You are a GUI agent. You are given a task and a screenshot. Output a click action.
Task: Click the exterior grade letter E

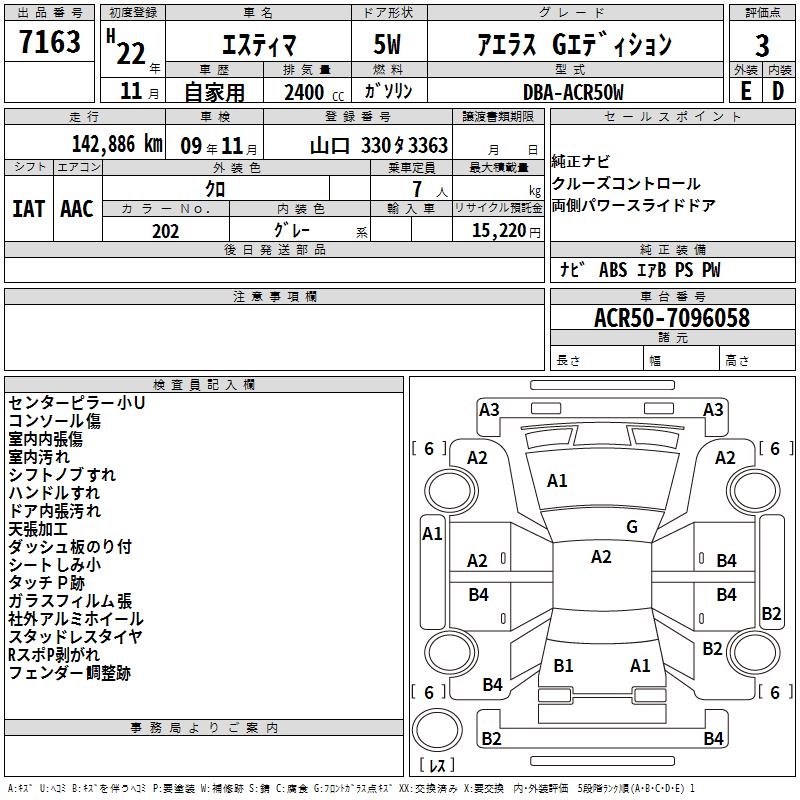pos(746,91)
